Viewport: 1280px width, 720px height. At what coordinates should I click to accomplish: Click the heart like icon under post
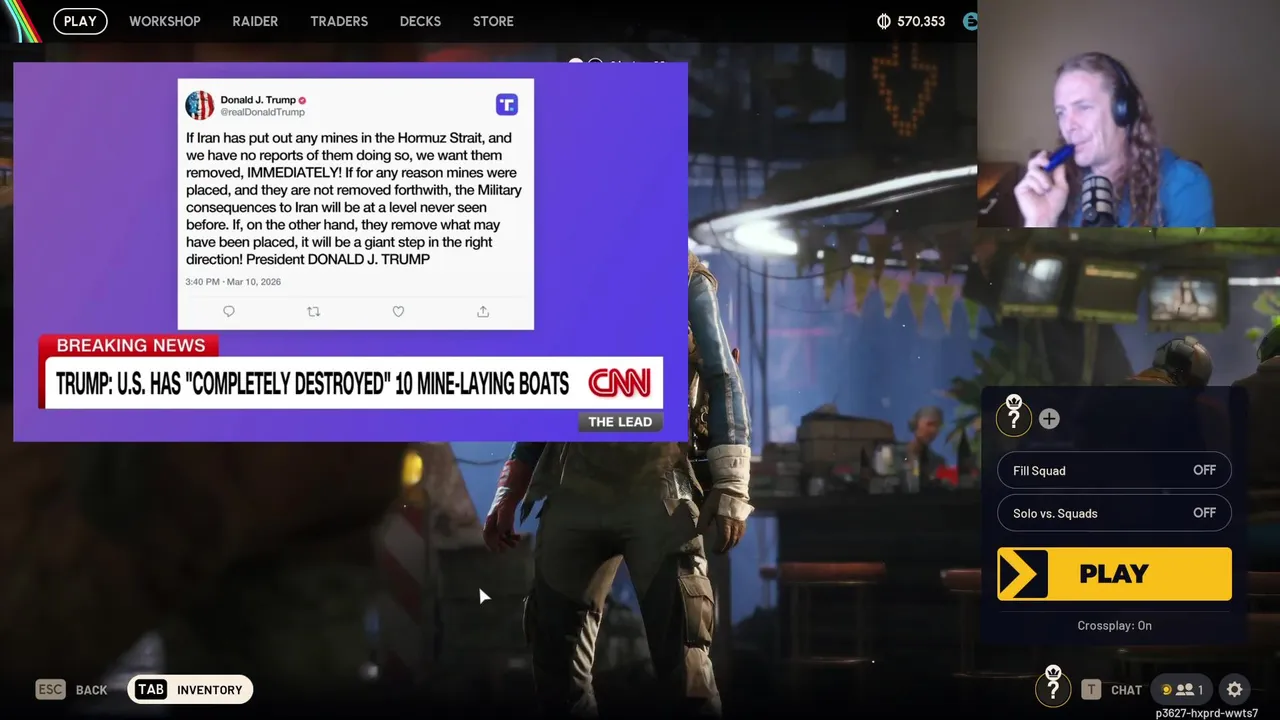click(x=398, y=312)
